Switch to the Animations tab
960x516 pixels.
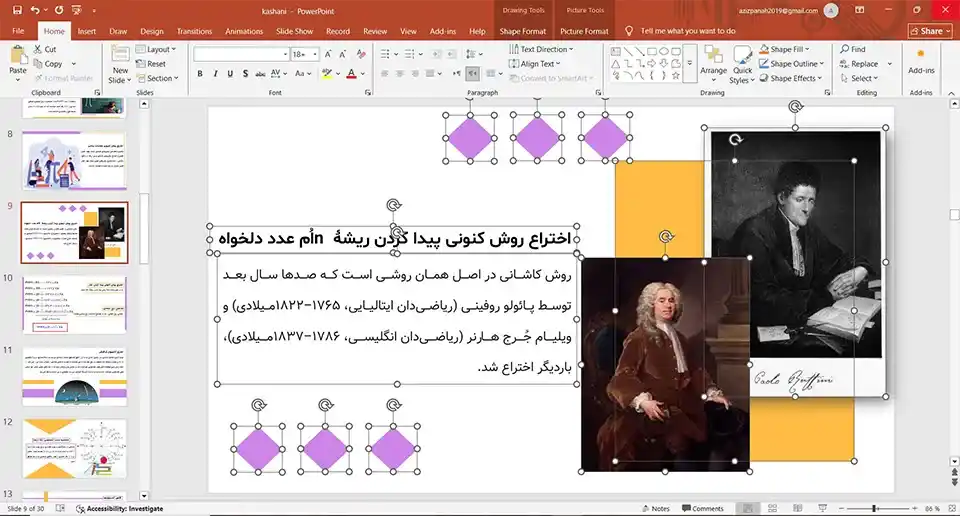pos(244,31)
